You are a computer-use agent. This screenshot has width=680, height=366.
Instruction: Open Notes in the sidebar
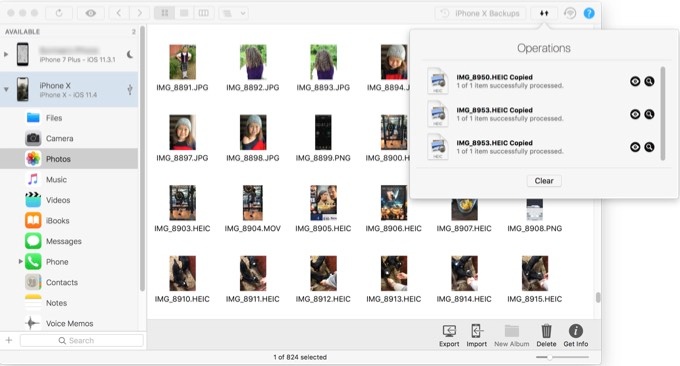69,303
